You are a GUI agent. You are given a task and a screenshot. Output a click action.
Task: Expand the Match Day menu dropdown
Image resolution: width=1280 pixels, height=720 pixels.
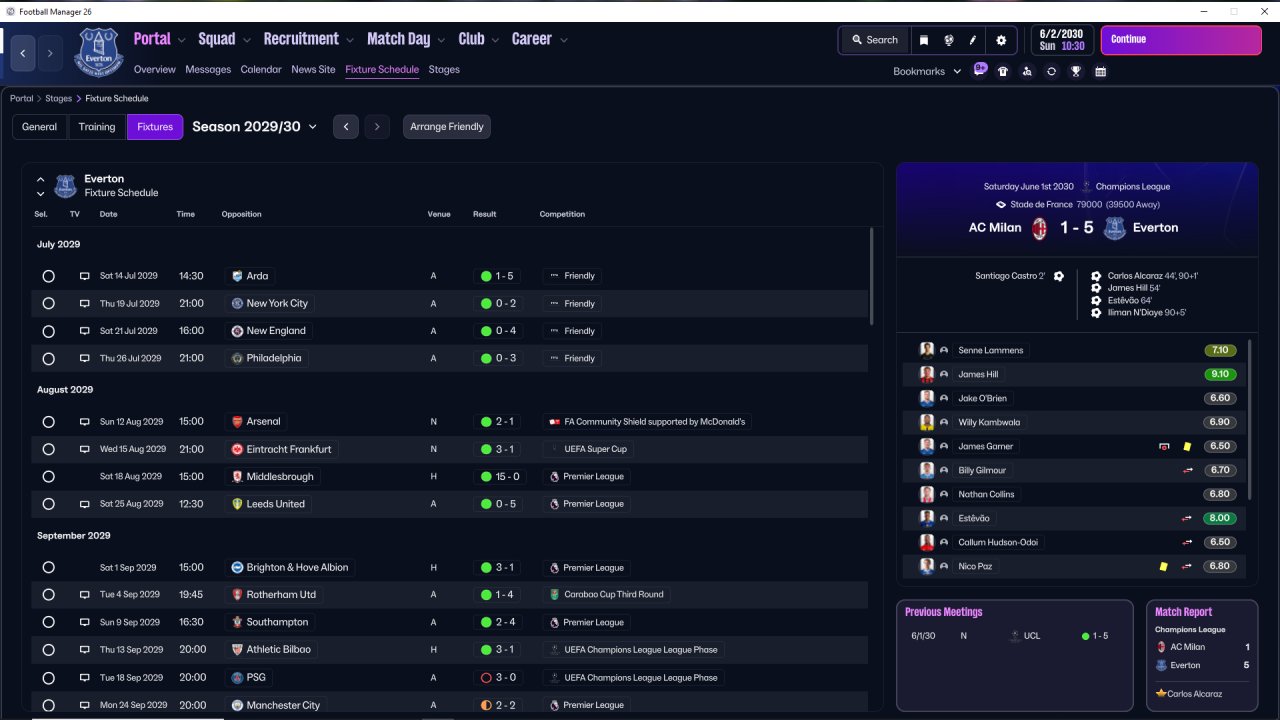(x=441, y=41)
